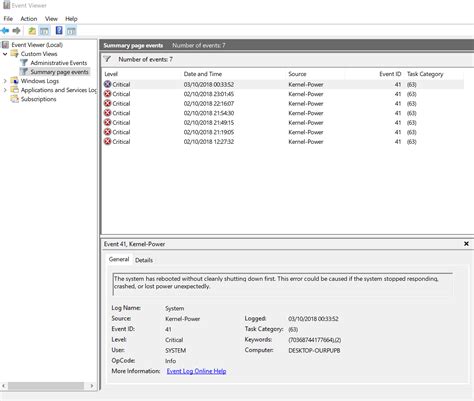Collapse the Custom Views tree node
This screenshot has height=401, width=474.
(5, 54)
